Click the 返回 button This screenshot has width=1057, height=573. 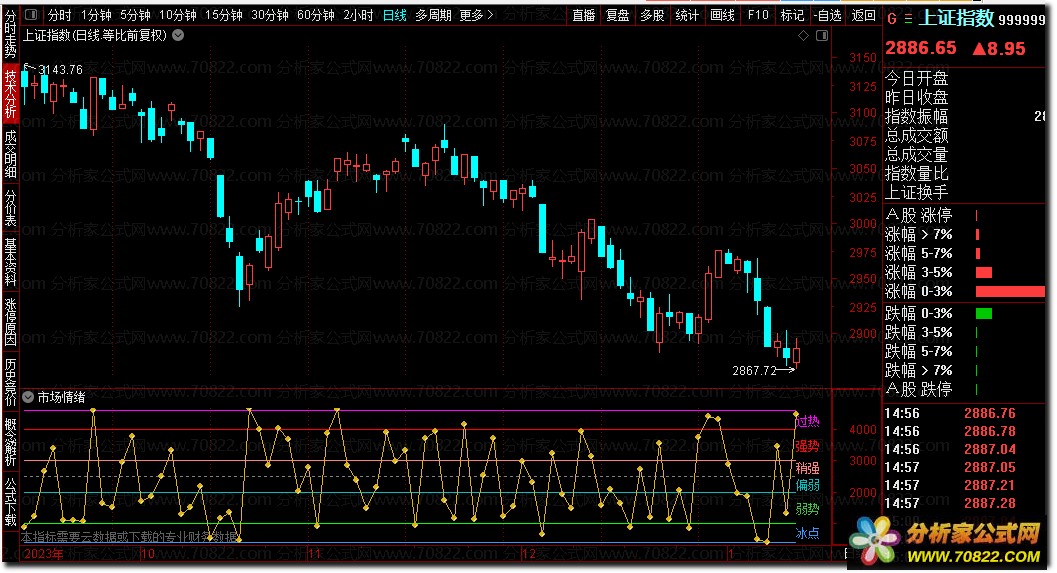864,15
